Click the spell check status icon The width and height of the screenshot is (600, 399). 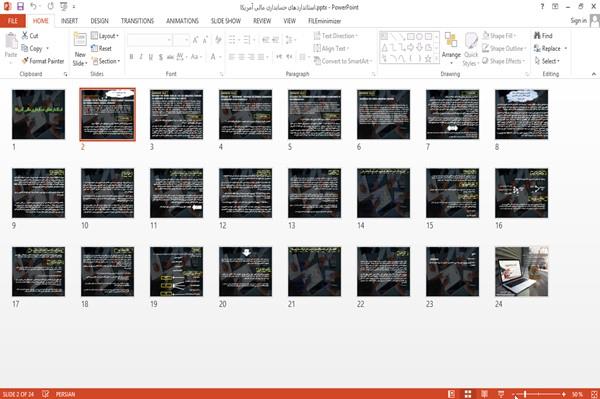[46, 394]
